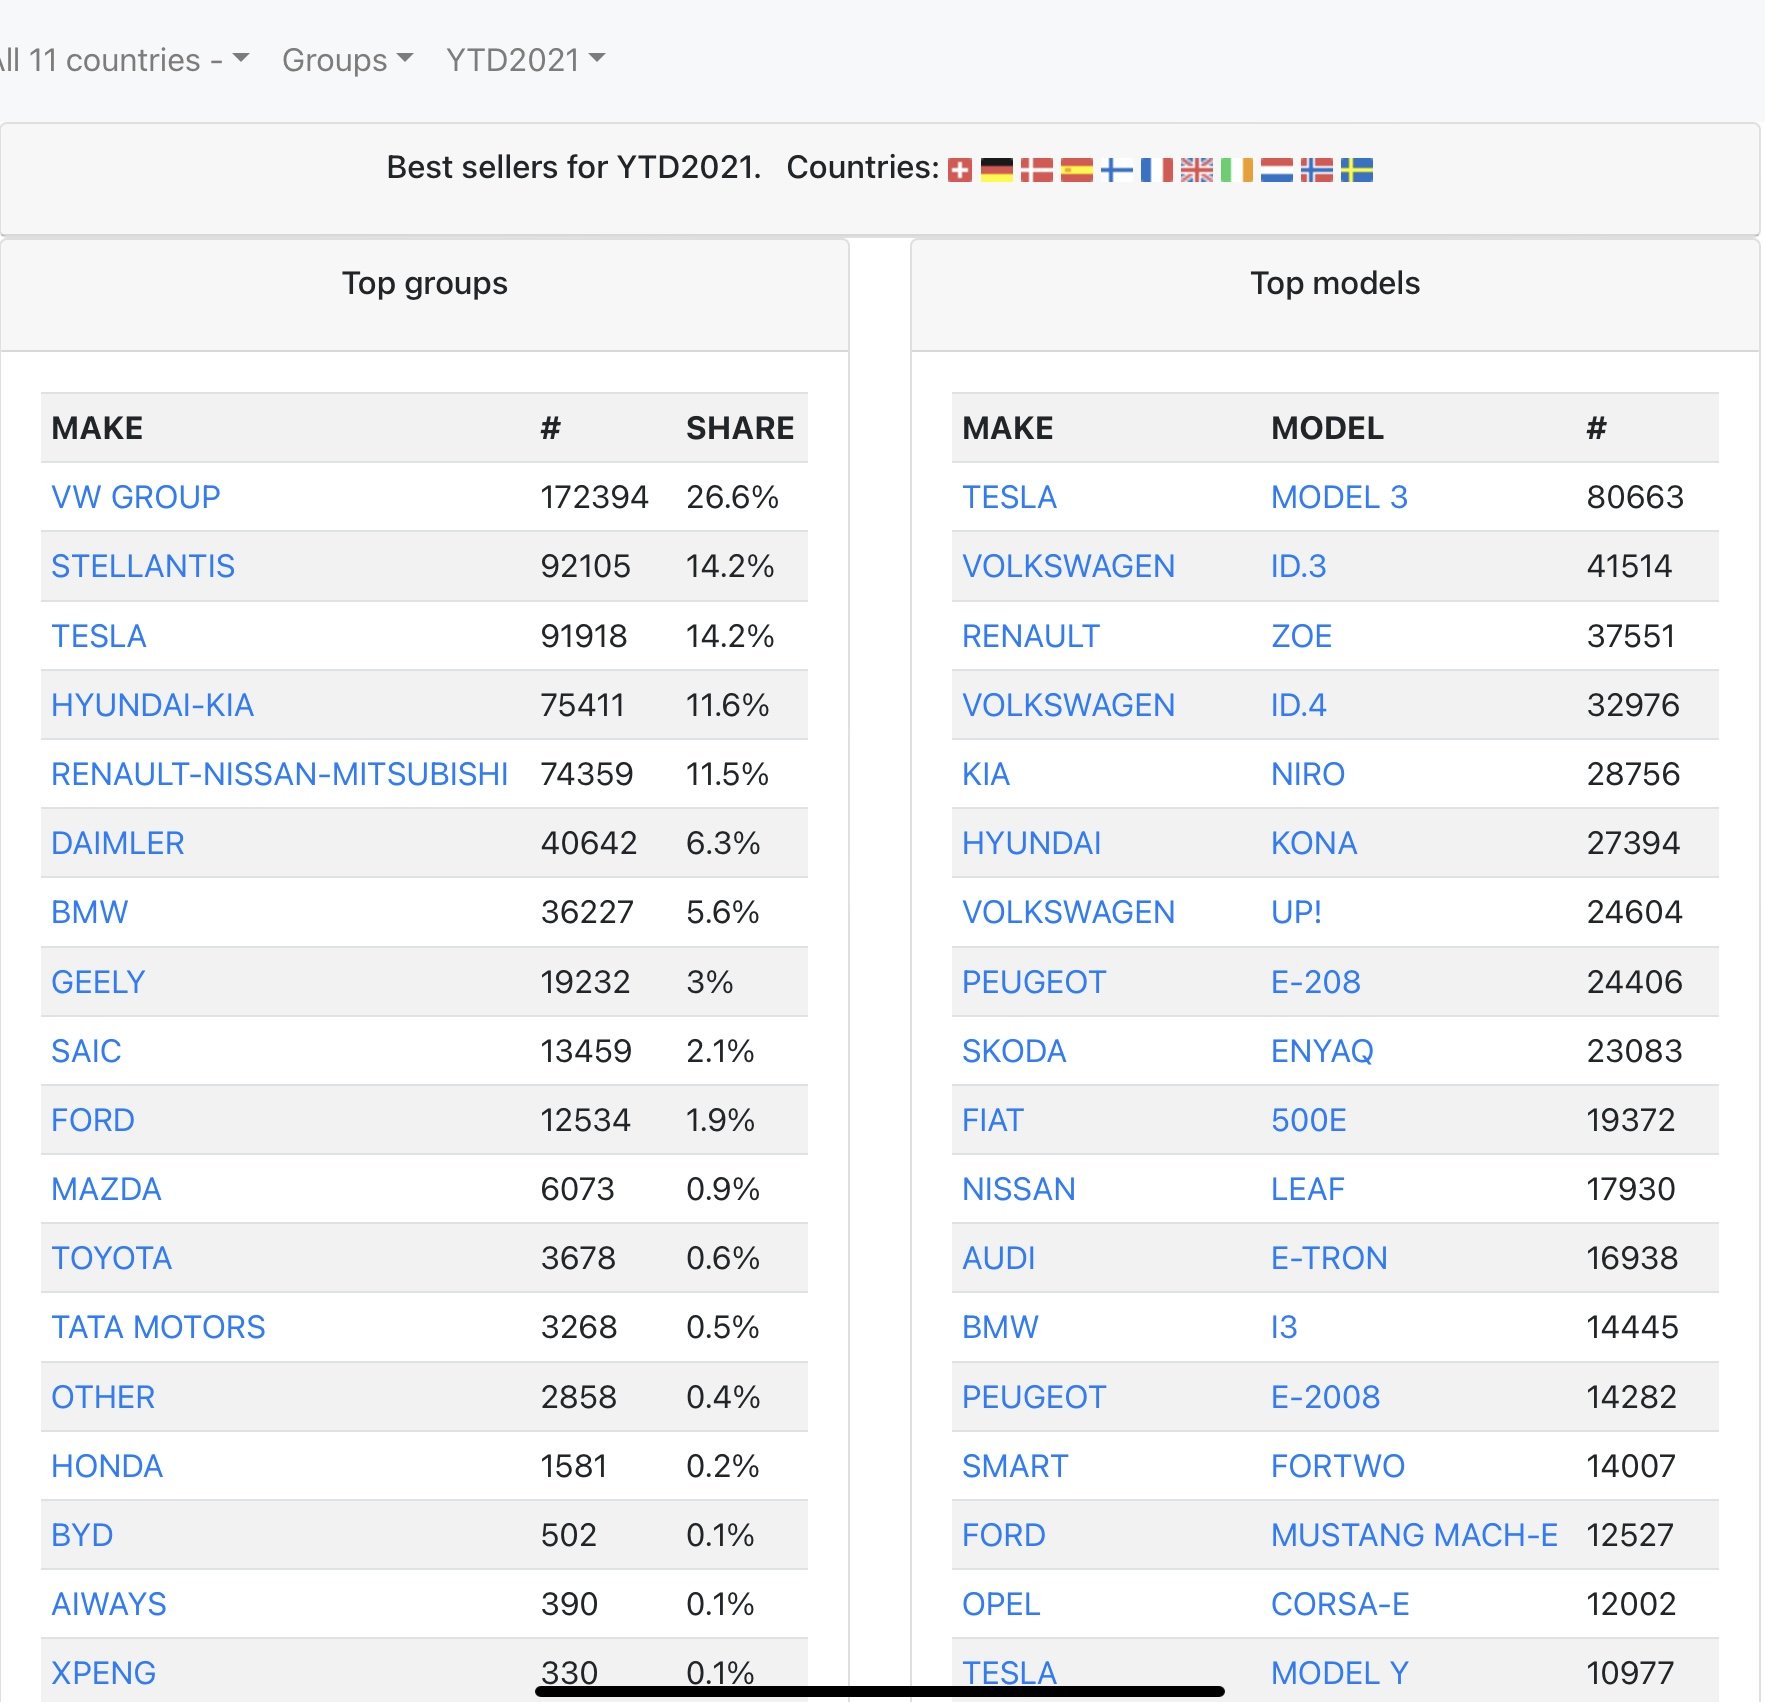Click the Sweden flag icon
Viewport: 1765px width, 1702px height.
tap(1356, 170)
